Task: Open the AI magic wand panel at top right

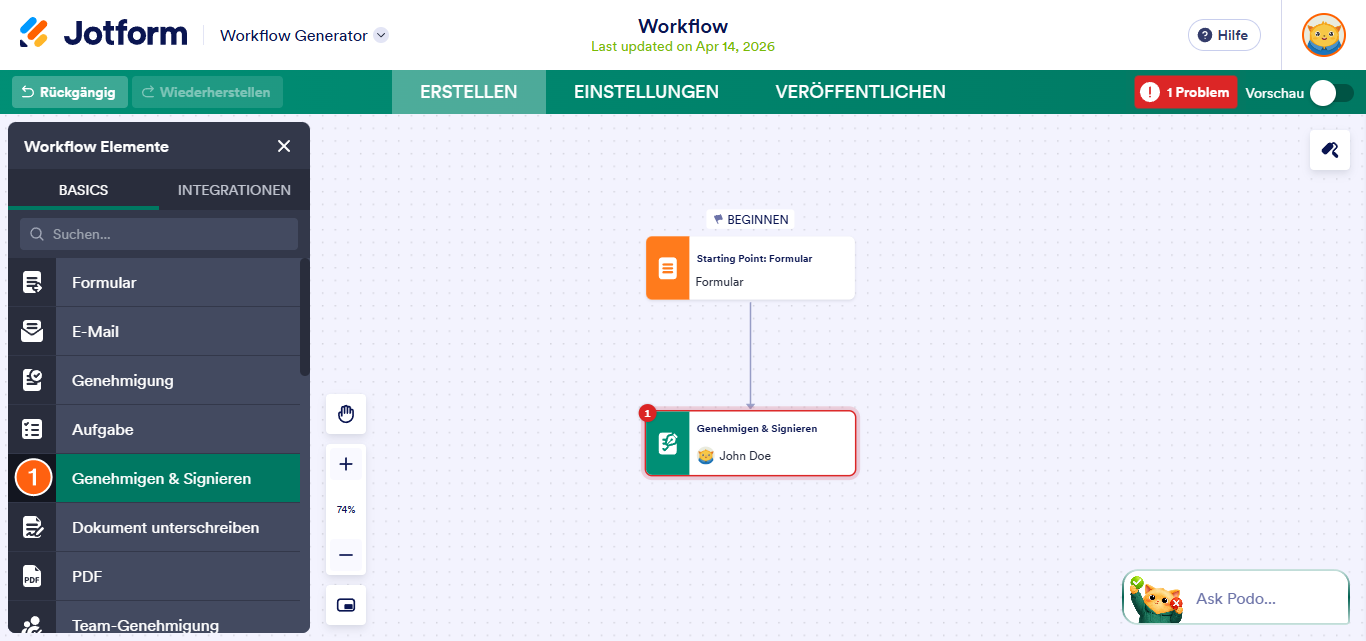Action: 1329,149
